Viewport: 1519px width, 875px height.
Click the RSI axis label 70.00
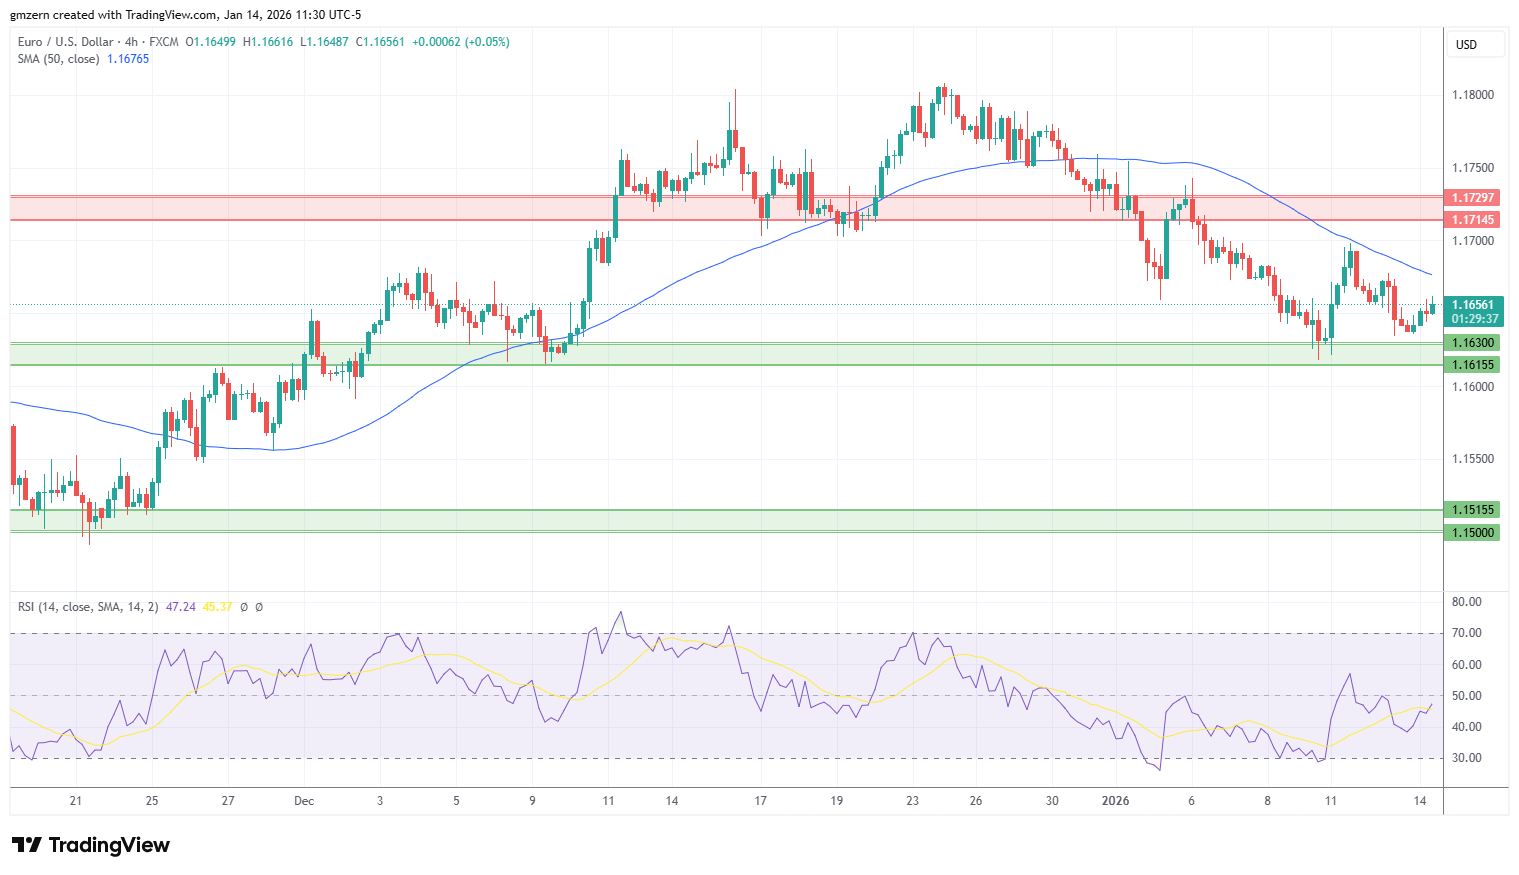point(1467,633)
